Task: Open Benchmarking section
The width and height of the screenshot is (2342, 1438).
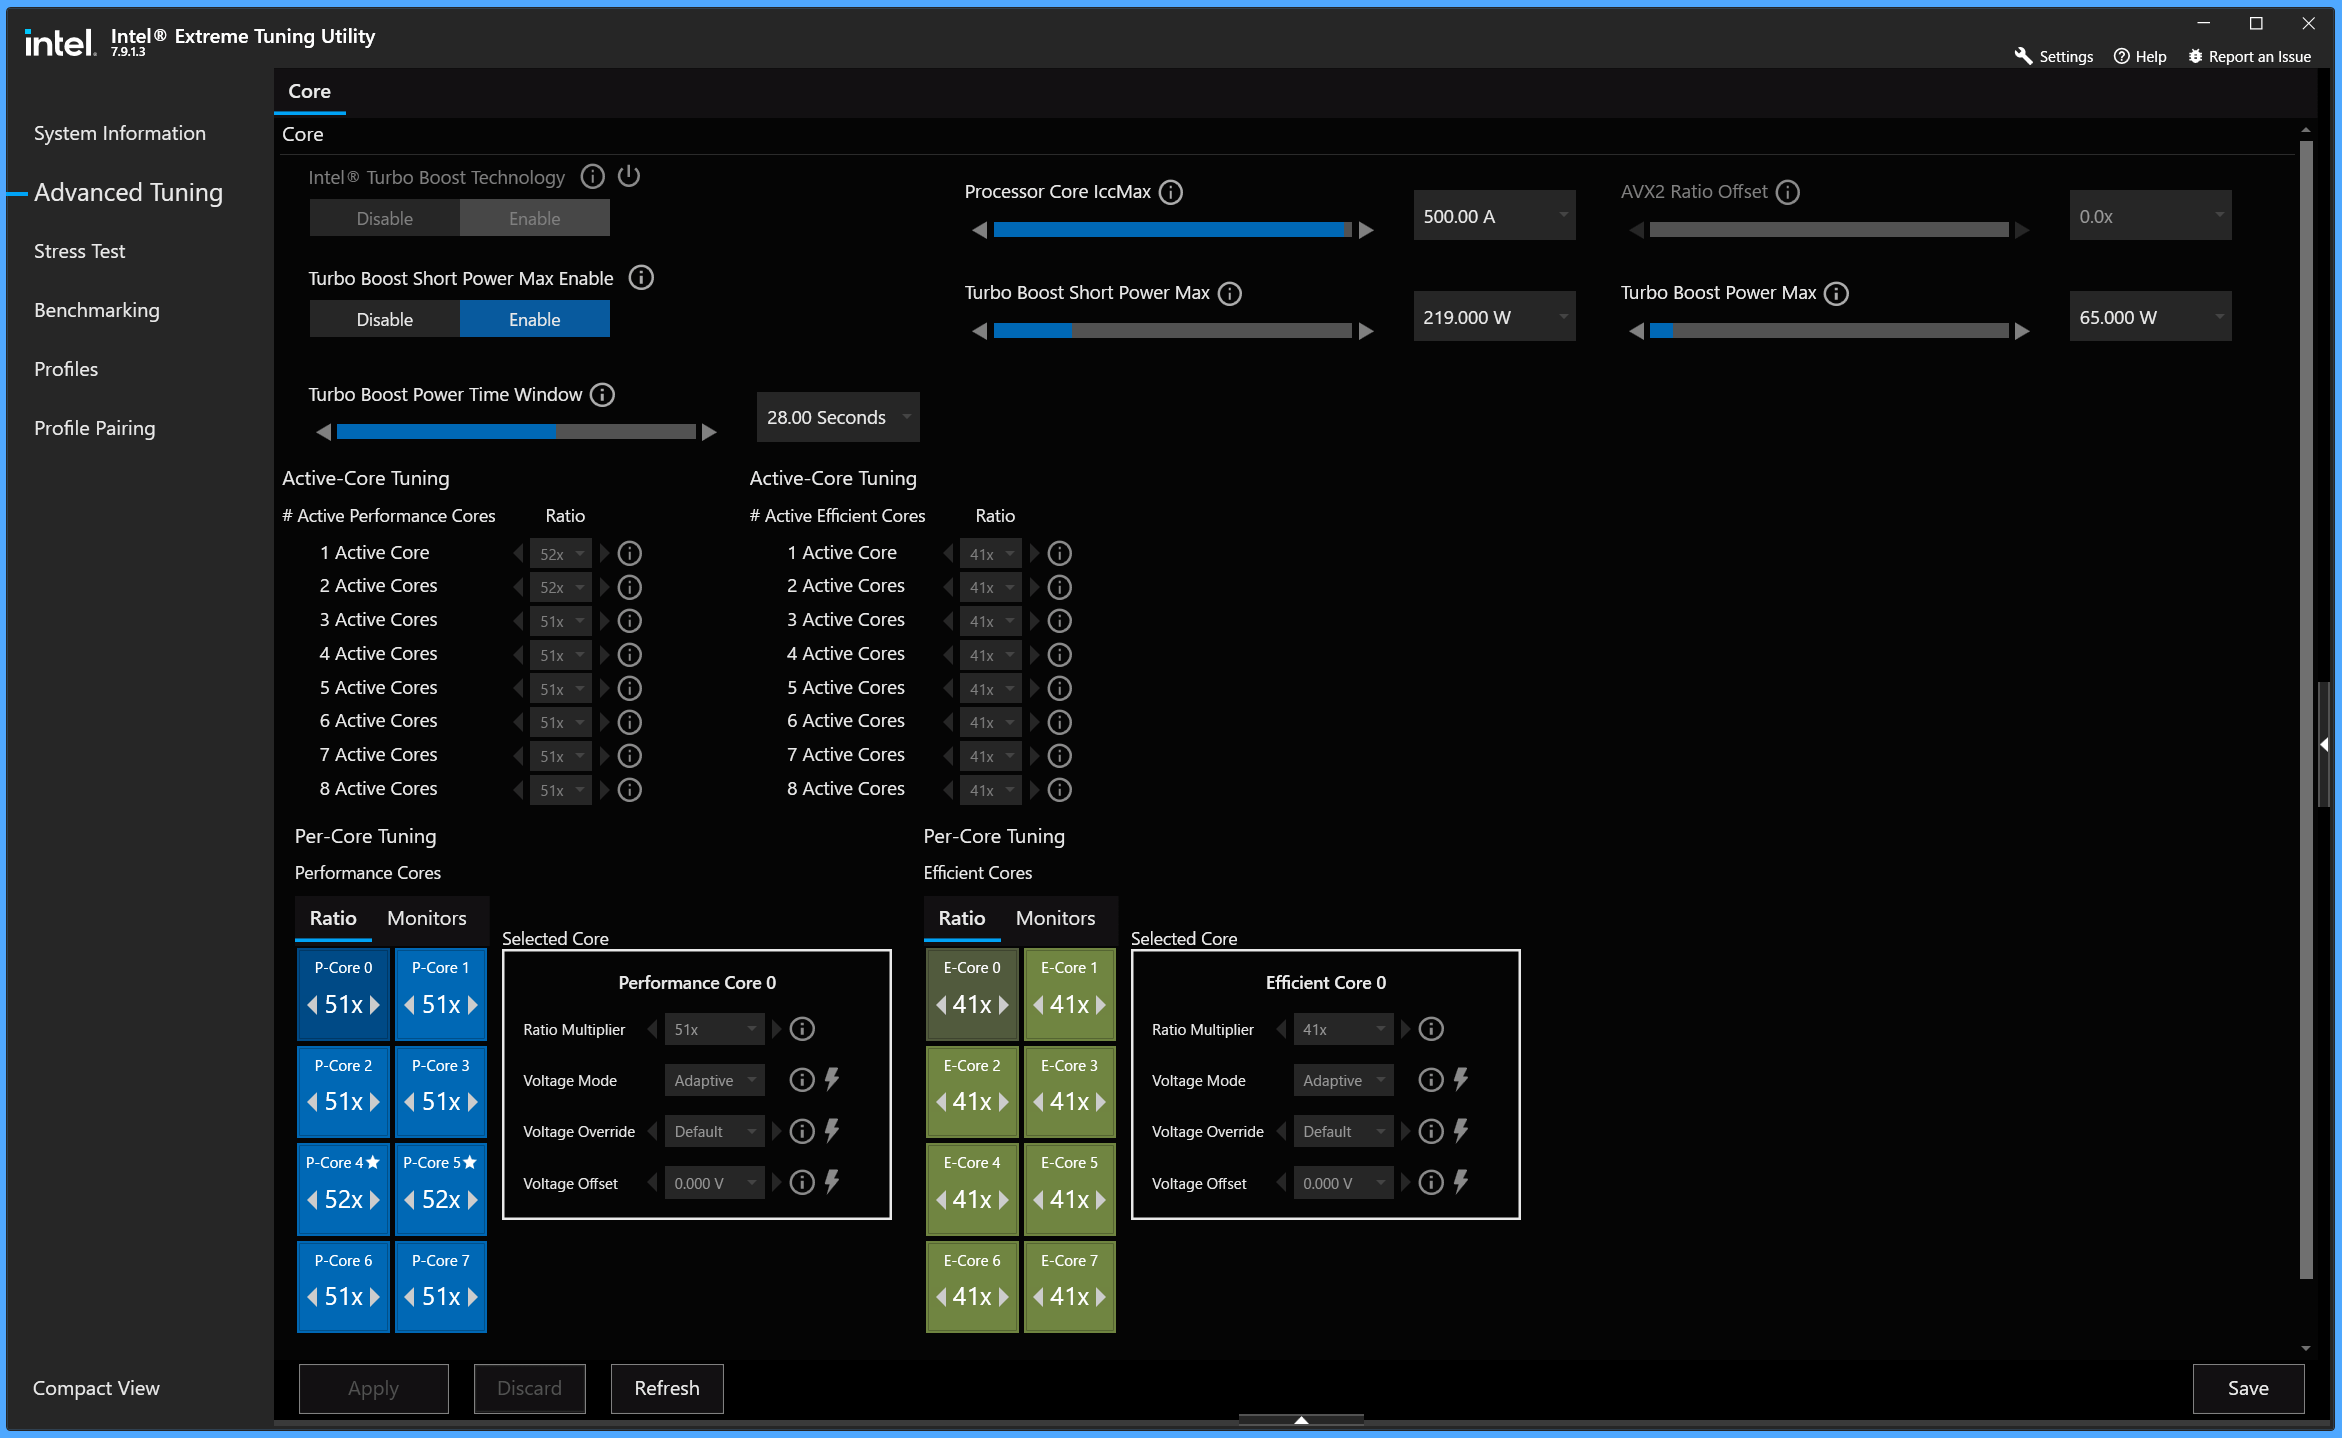Action: tap(97, 310)
